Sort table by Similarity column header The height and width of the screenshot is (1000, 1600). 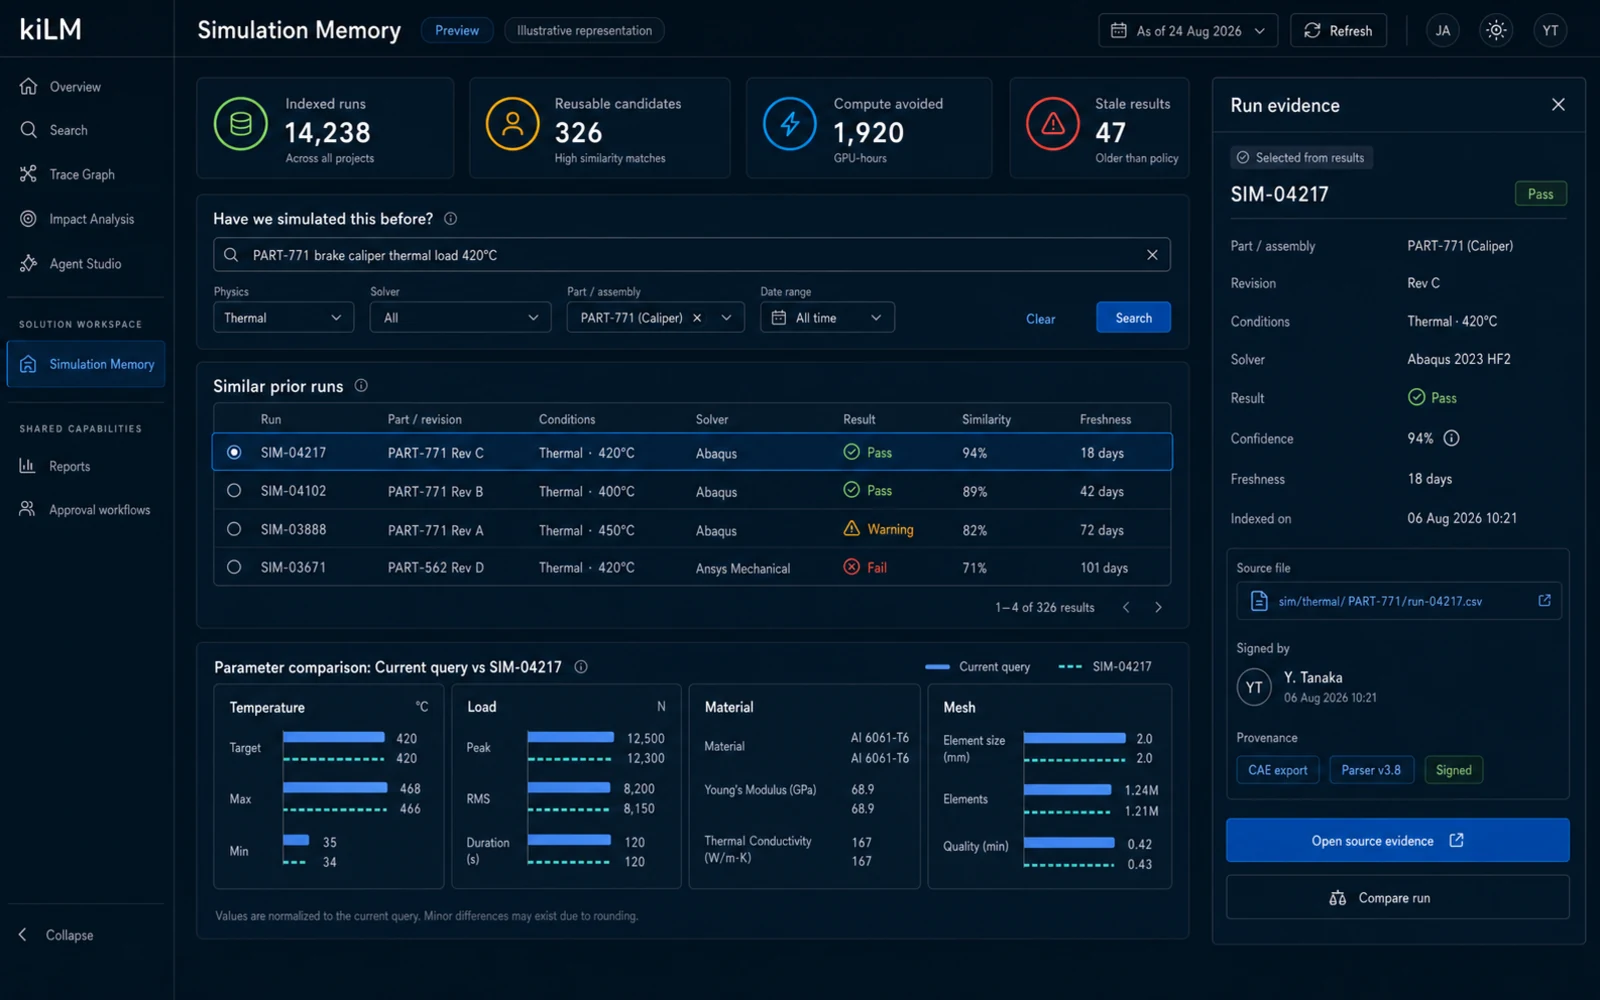[986, 420]
